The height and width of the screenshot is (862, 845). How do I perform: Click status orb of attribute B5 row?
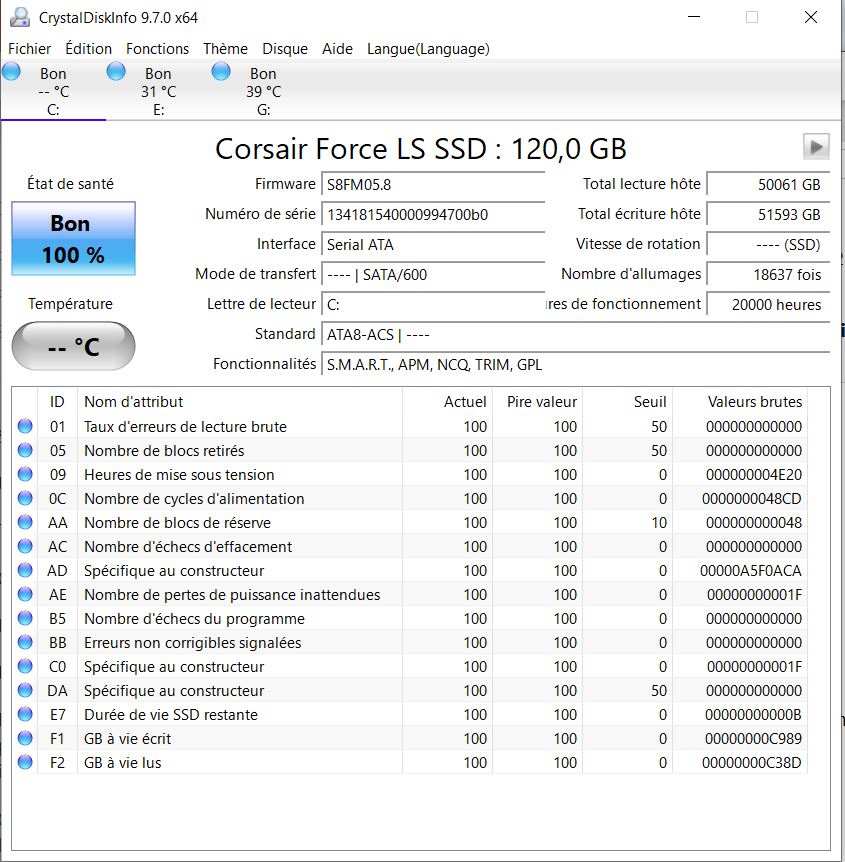coord(25,618)
